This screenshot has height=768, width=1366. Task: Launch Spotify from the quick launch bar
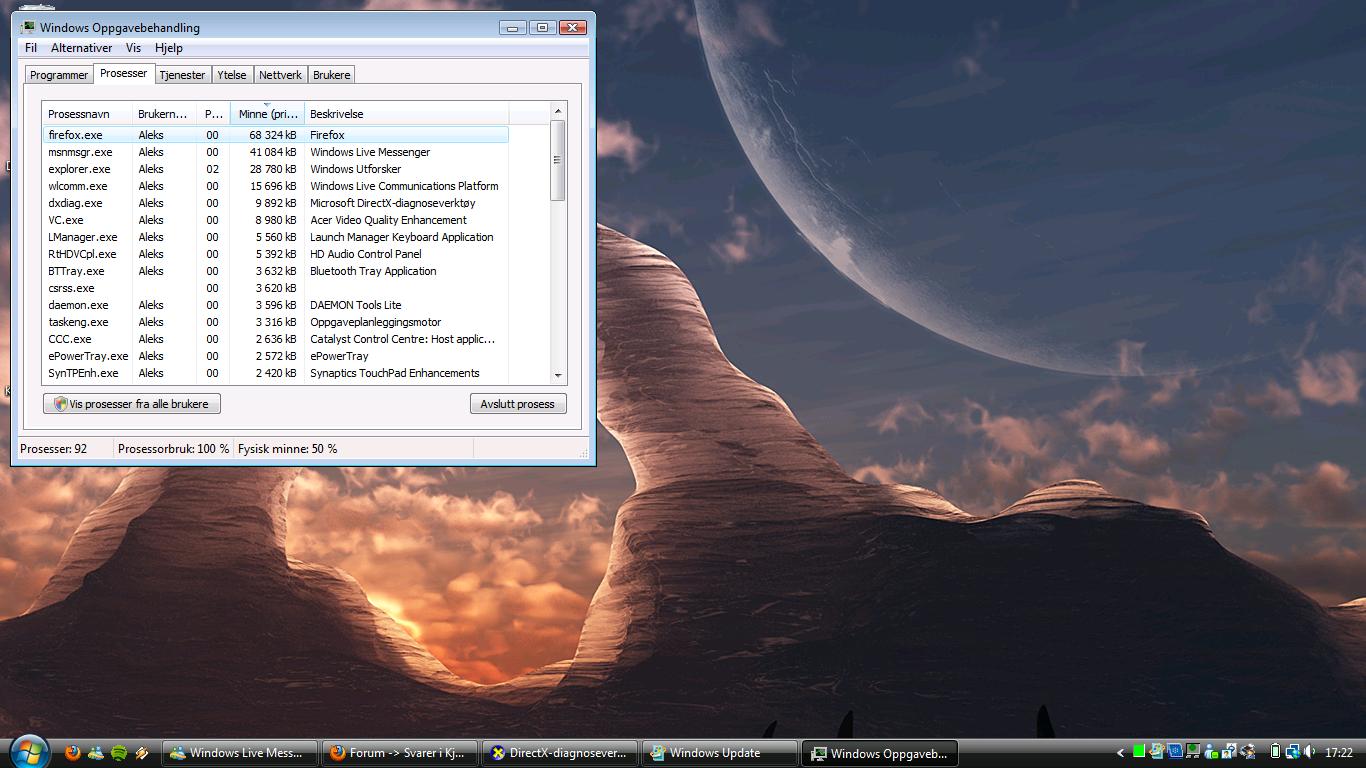[x=119, y=753]
